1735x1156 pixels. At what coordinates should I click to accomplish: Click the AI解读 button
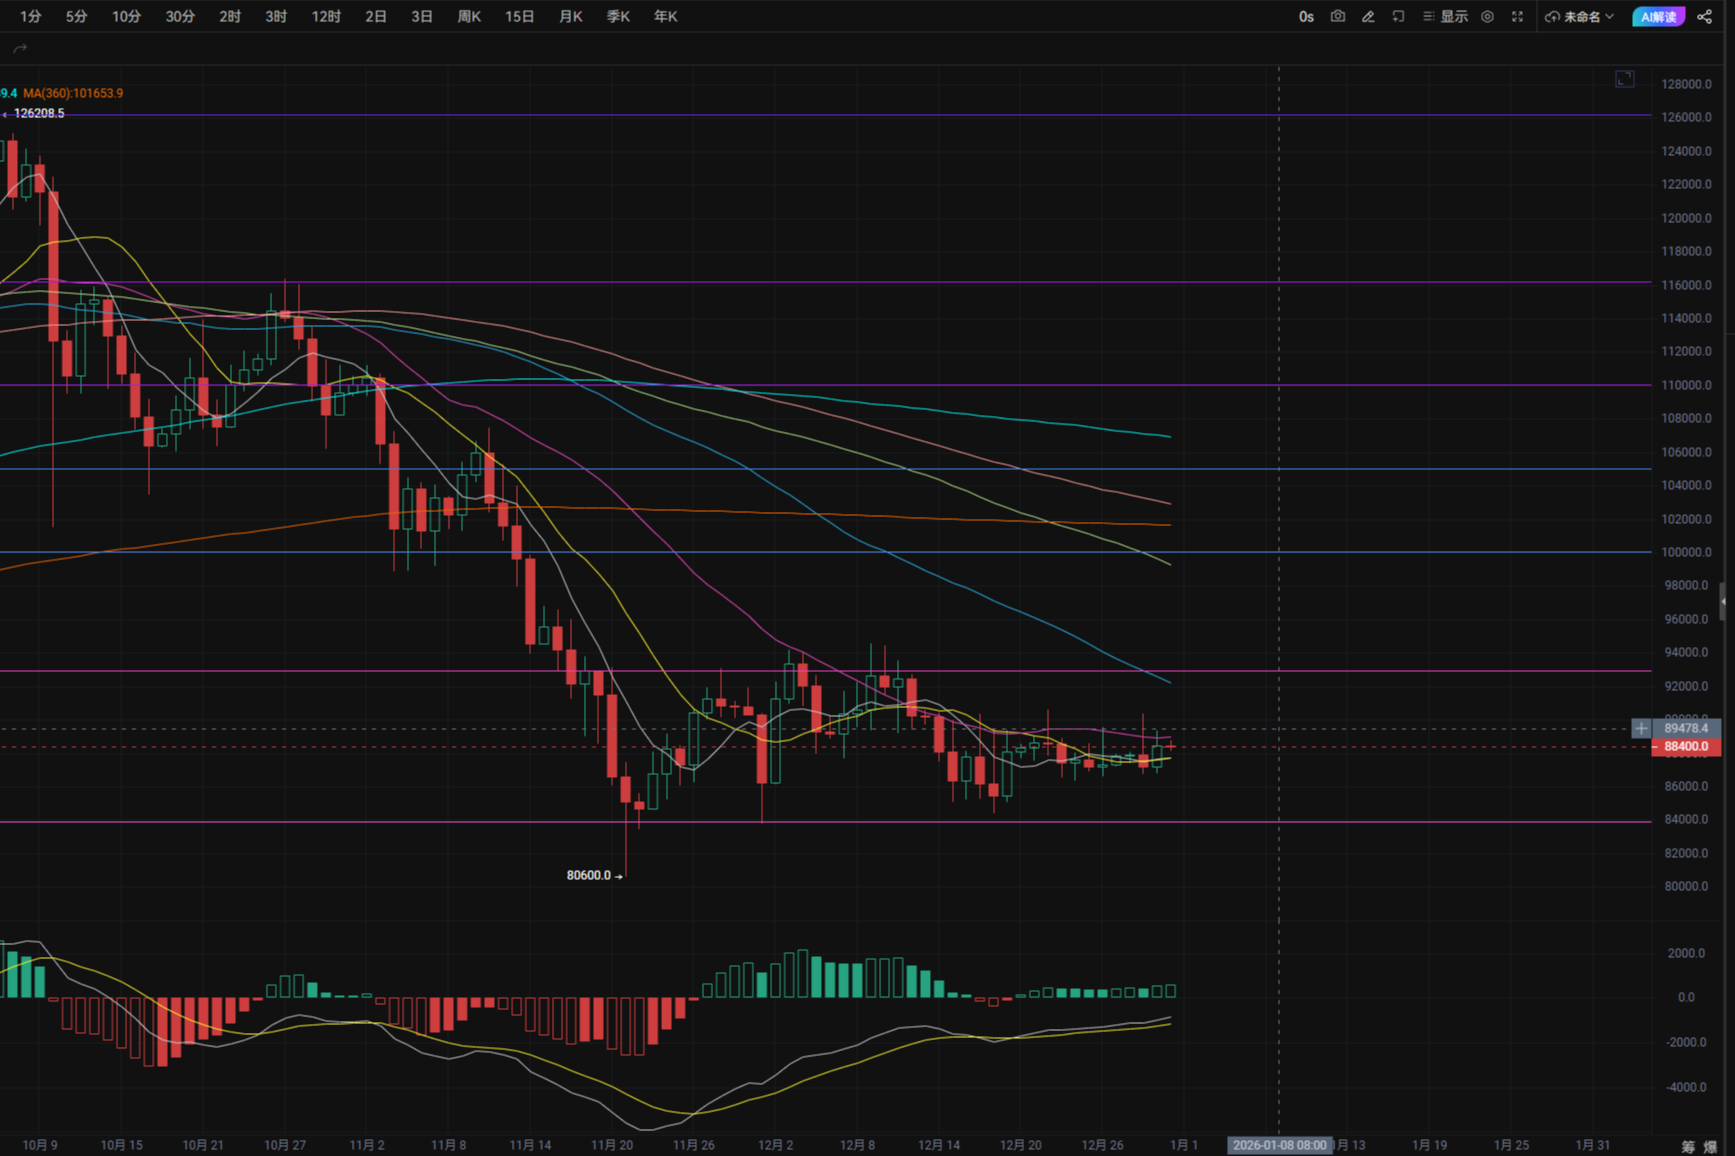coord(1657,17)
